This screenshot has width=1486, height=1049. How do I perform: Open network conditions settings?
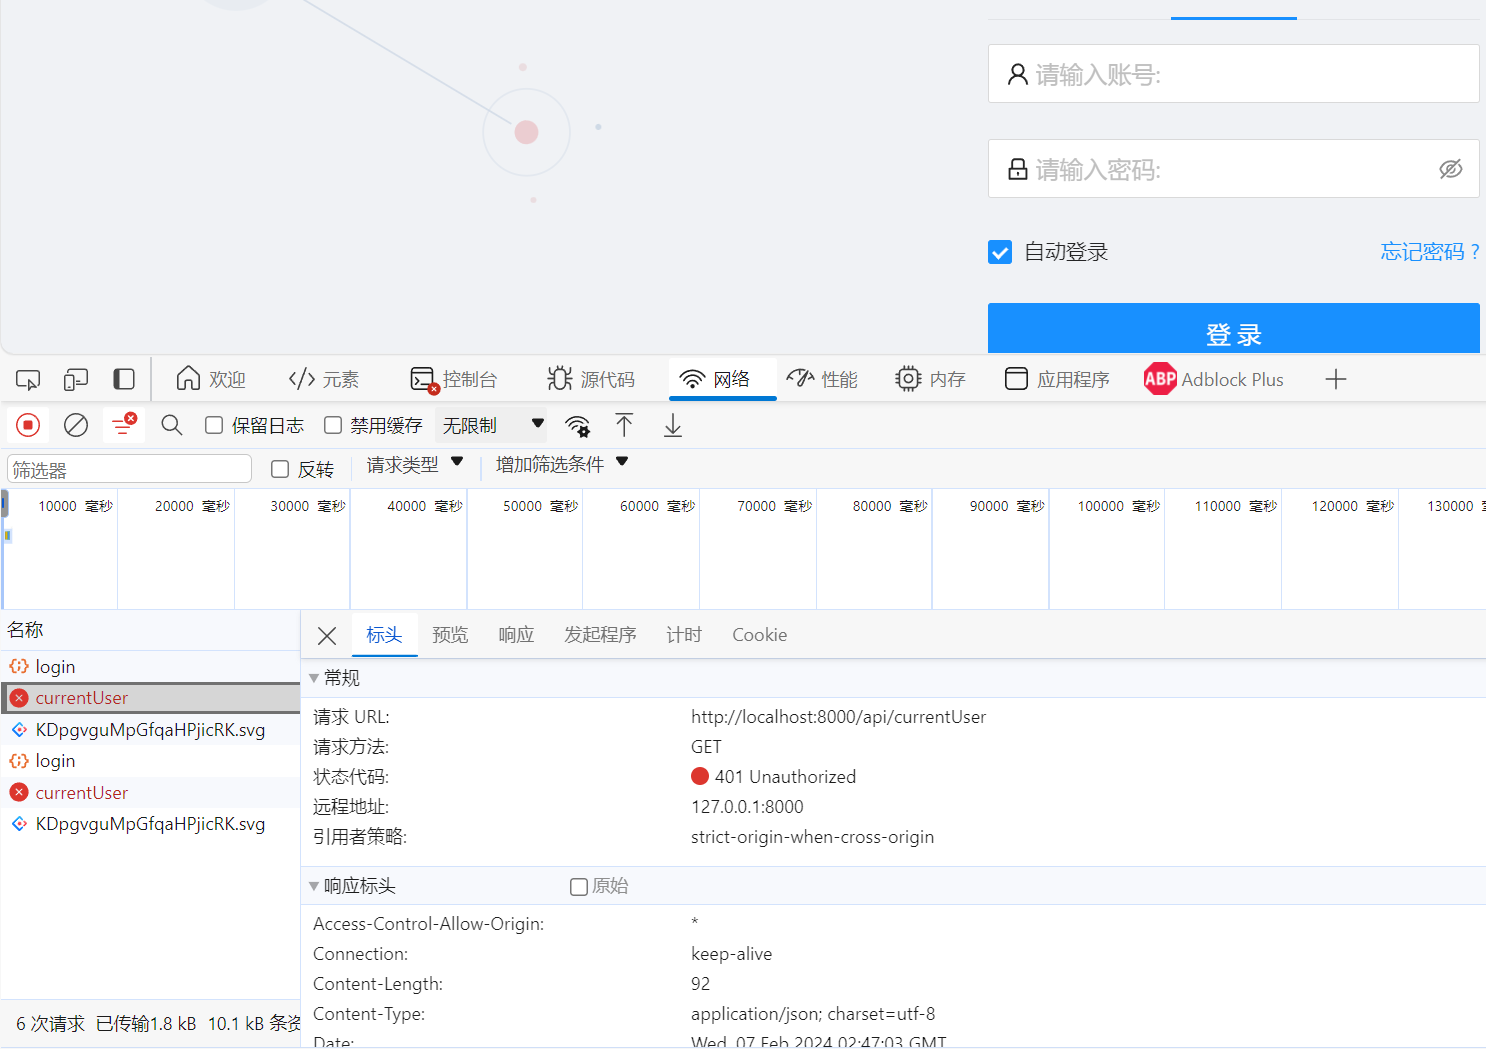click(x=578, y=425)
